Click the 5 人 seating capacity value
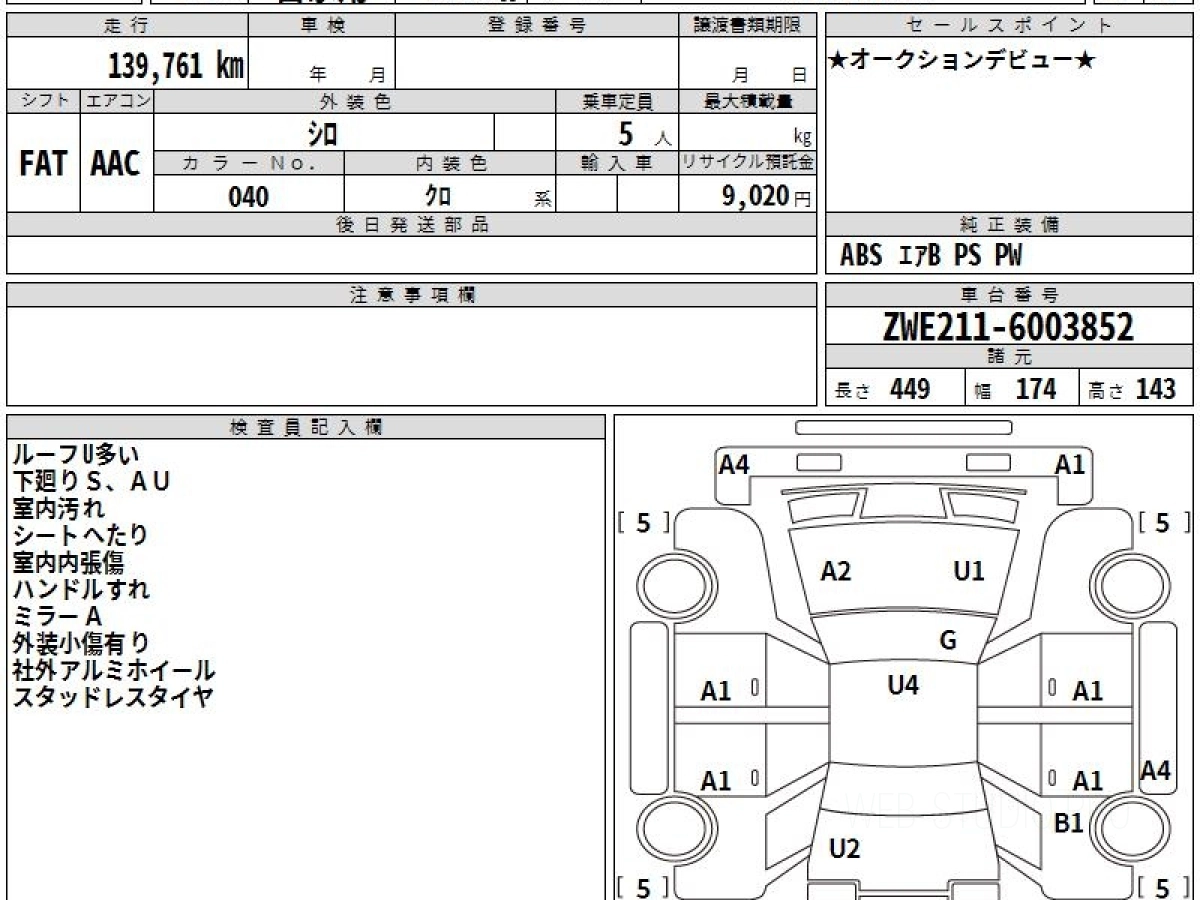Image resolution: width=1200 pixels, height=900 pixels. tap(644, 133)
